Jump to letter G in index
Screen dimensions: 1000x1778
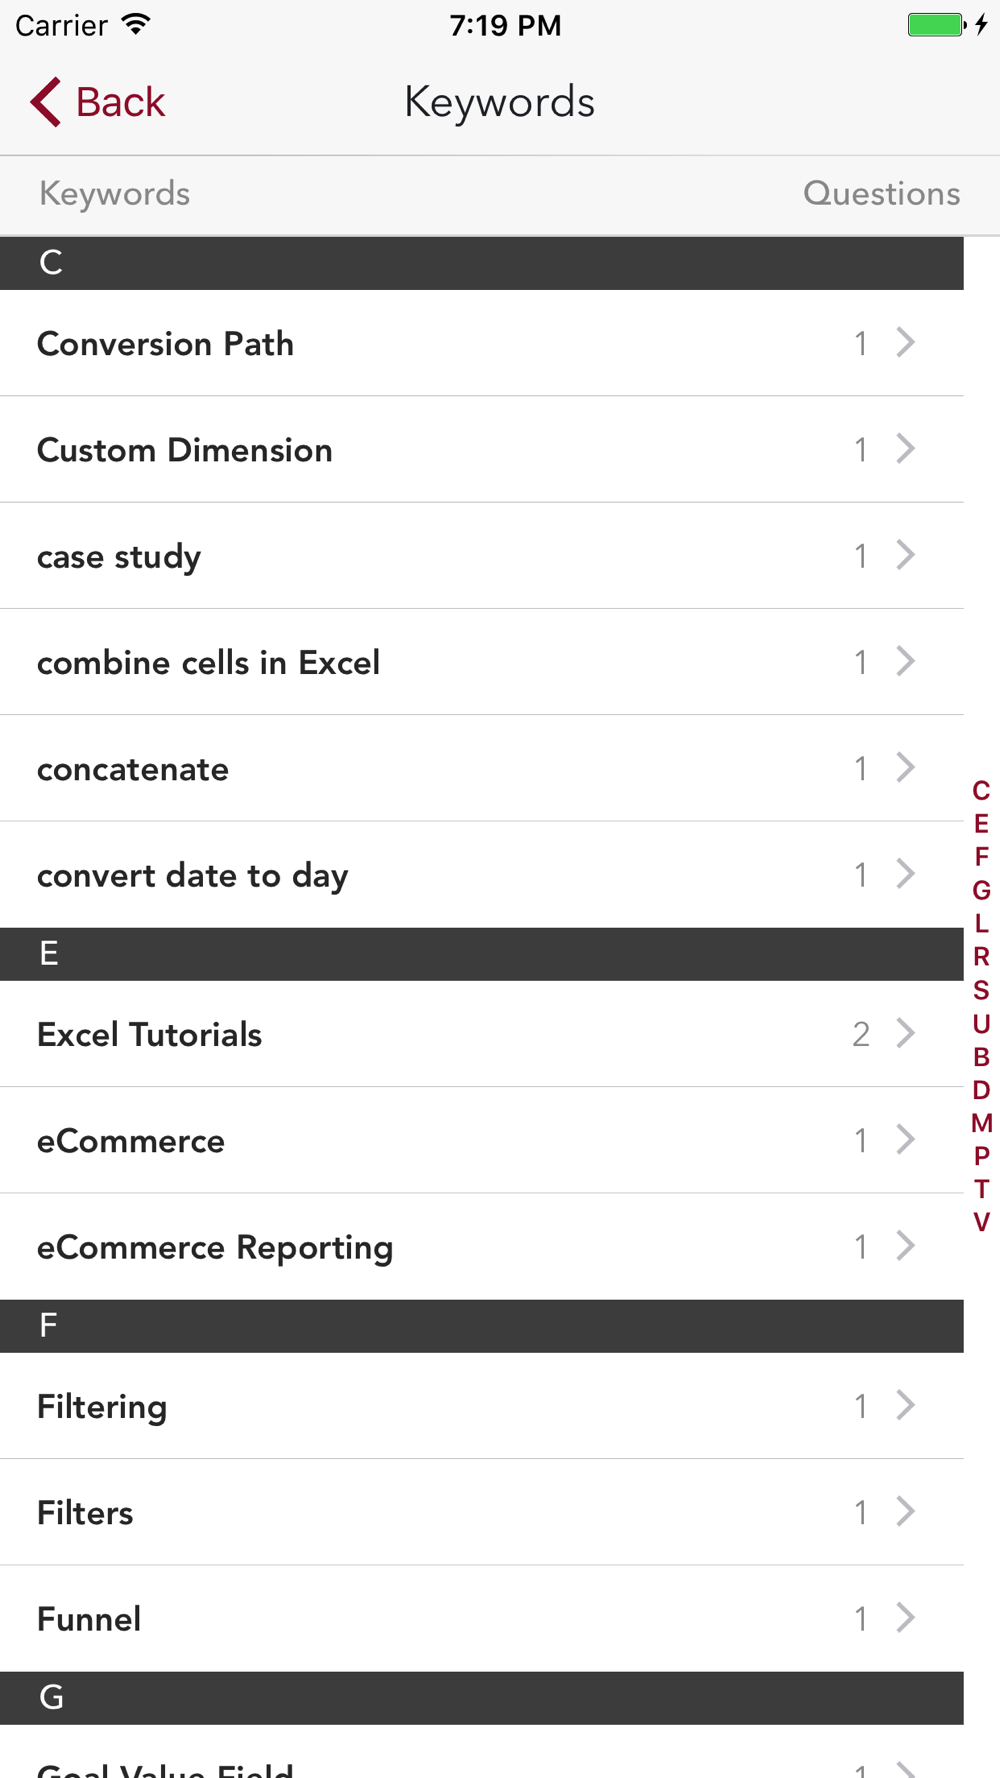pos(981,890)
